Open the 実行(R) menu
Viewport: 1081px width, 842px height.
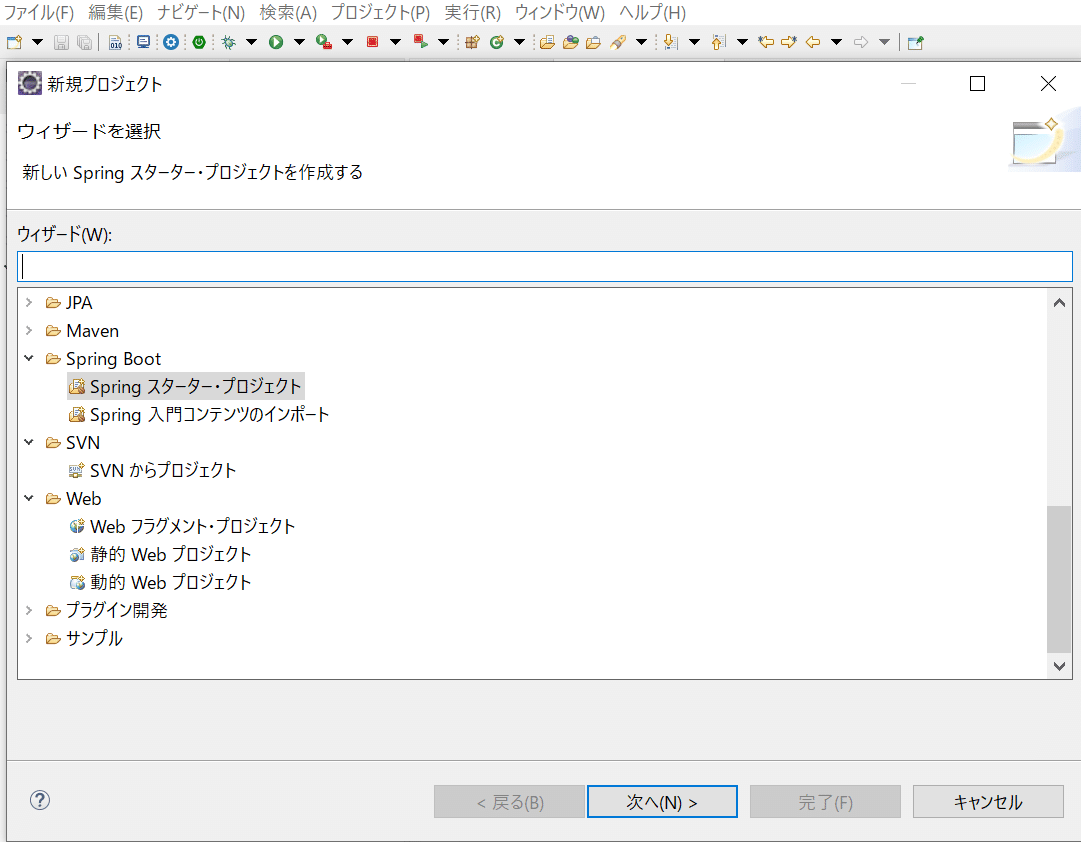pos(472,12)
